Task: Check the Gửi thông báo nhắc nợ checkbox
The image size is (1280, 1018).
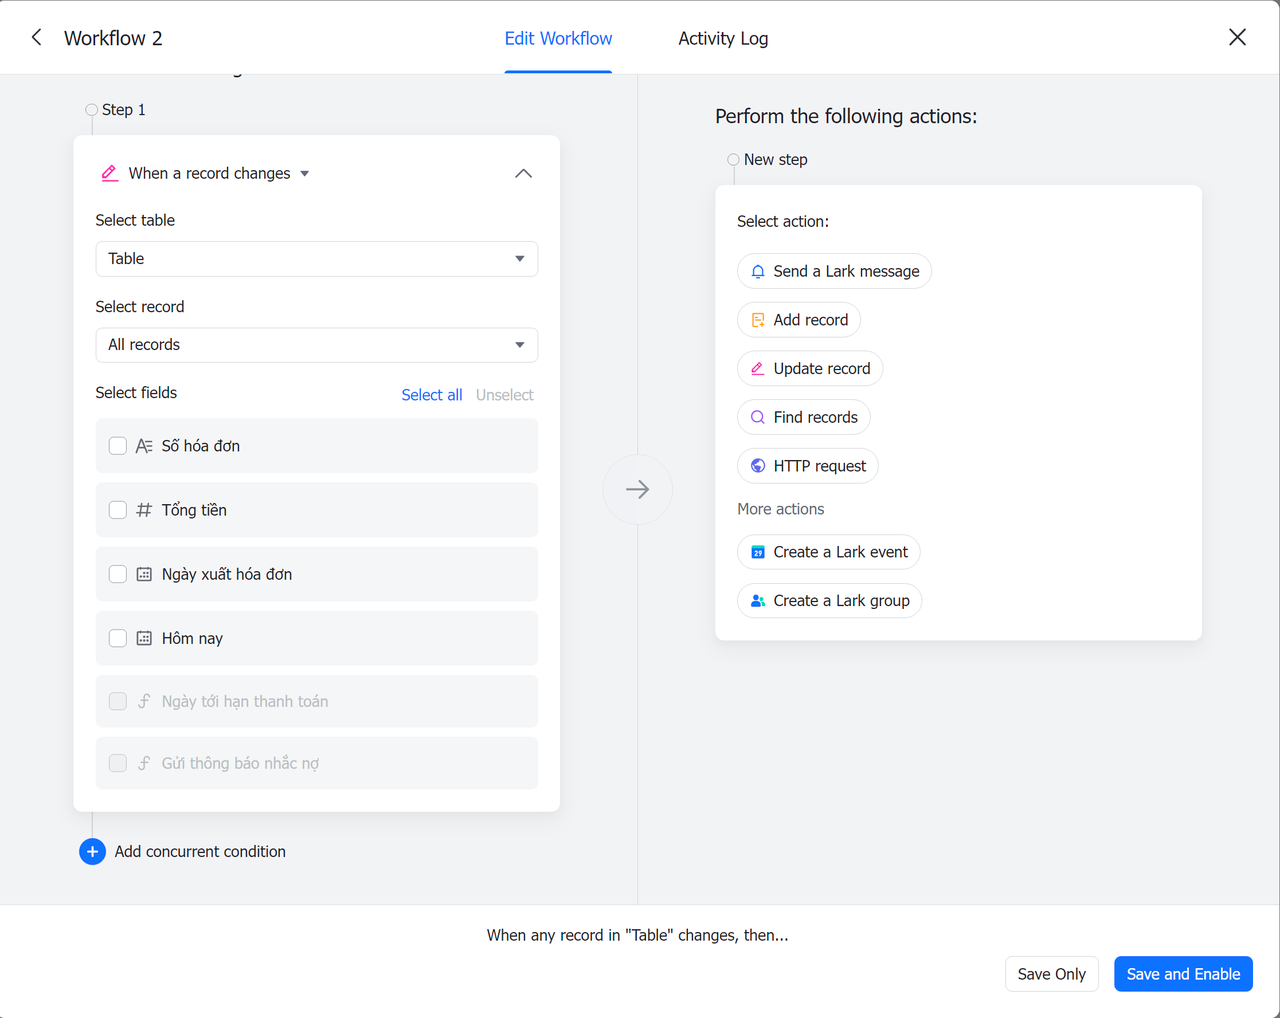Action: (x=118, y=763)
